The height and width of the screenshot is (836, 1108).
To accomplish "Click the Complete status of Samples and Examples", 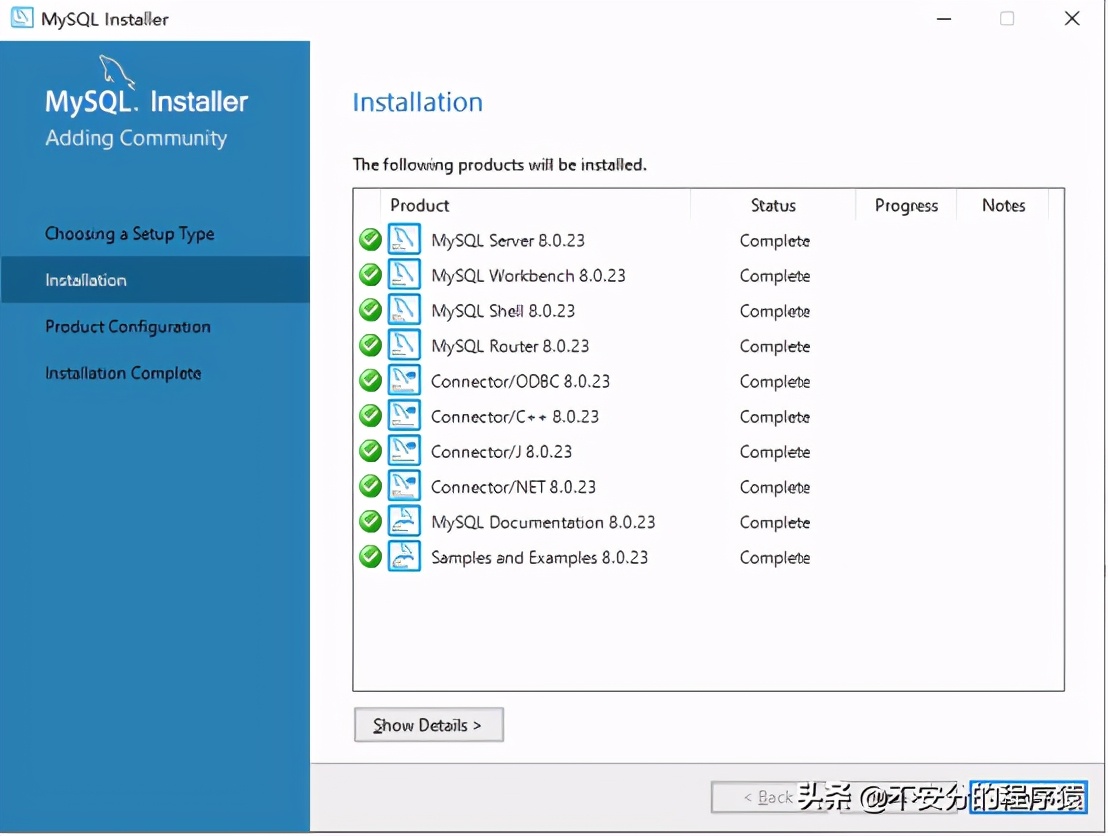I will tap(775, 558).
